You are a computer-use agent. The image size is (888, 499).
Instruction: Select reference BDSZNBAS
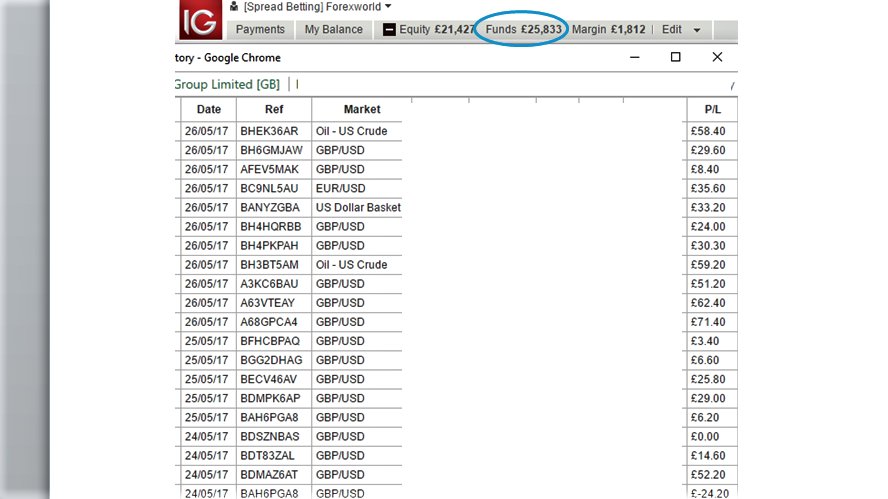tap(270, 437)
